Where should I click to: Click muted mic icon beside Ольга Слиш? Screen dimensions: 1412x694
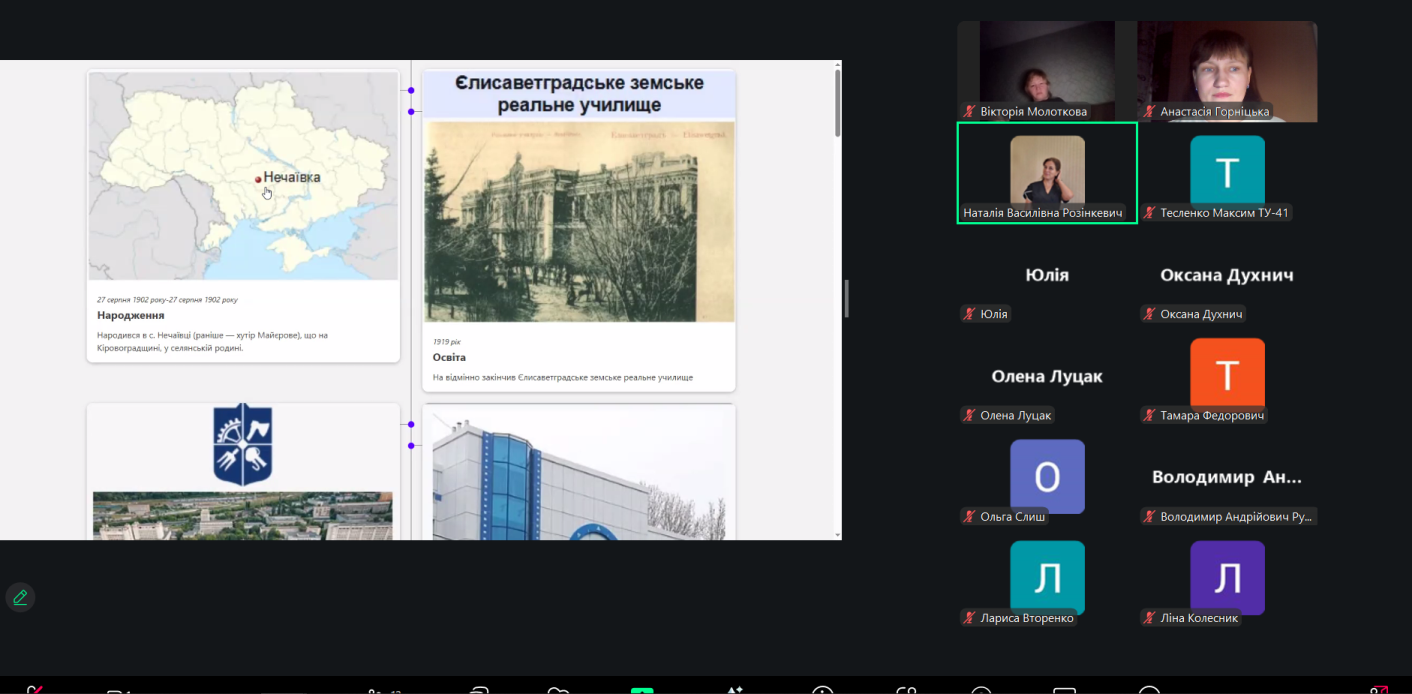pyautogui.click(x=969, y=517)
